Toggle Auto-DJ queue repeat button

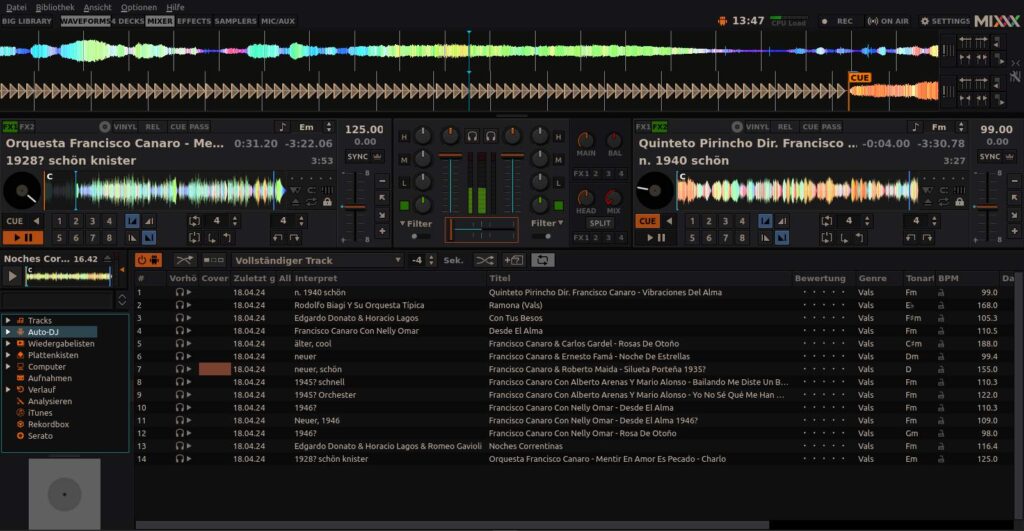click(542, 260)
